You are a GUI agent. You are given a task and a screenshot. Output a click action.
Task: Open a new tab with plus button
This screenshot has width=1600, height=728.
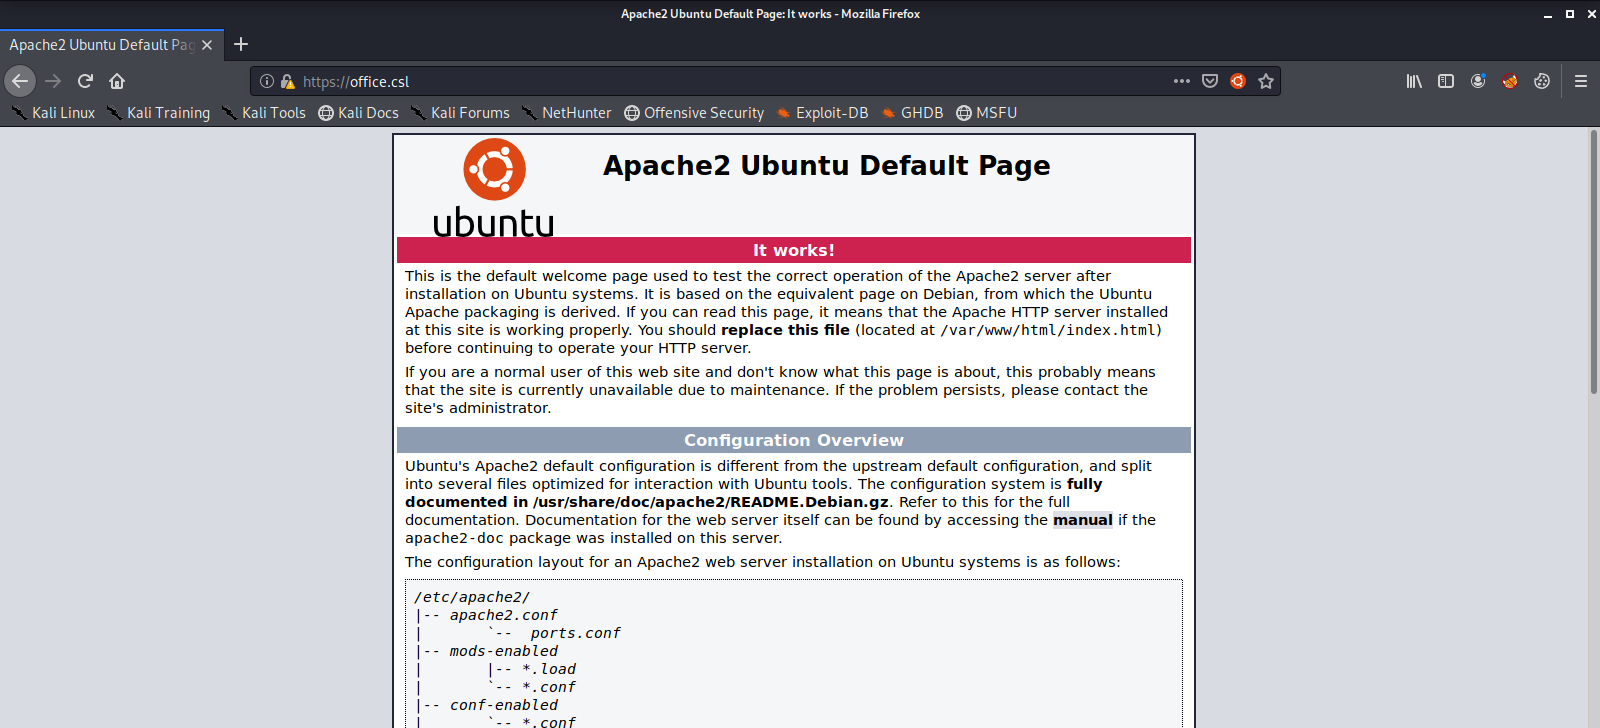point(241,44)
